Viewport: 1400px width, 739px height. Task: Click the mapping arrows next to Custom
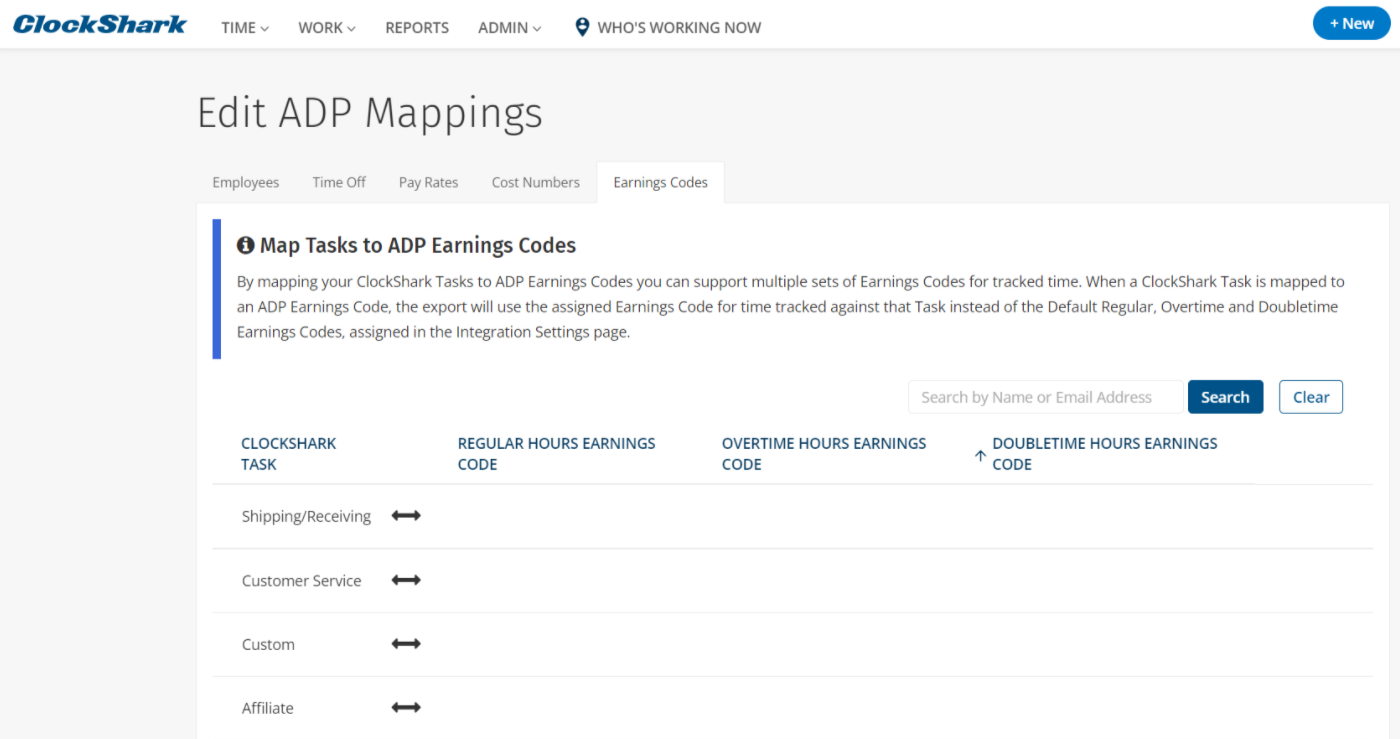click(406, 644)
